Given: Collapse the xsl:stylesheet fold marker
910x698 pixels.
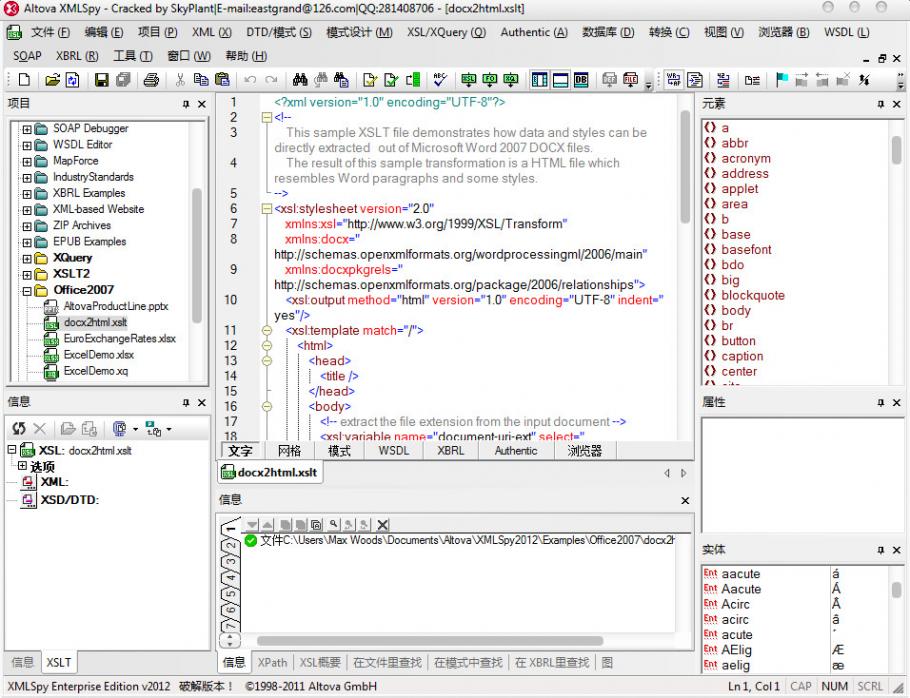Looking at the screenshot, I should (x=266, y=209).
